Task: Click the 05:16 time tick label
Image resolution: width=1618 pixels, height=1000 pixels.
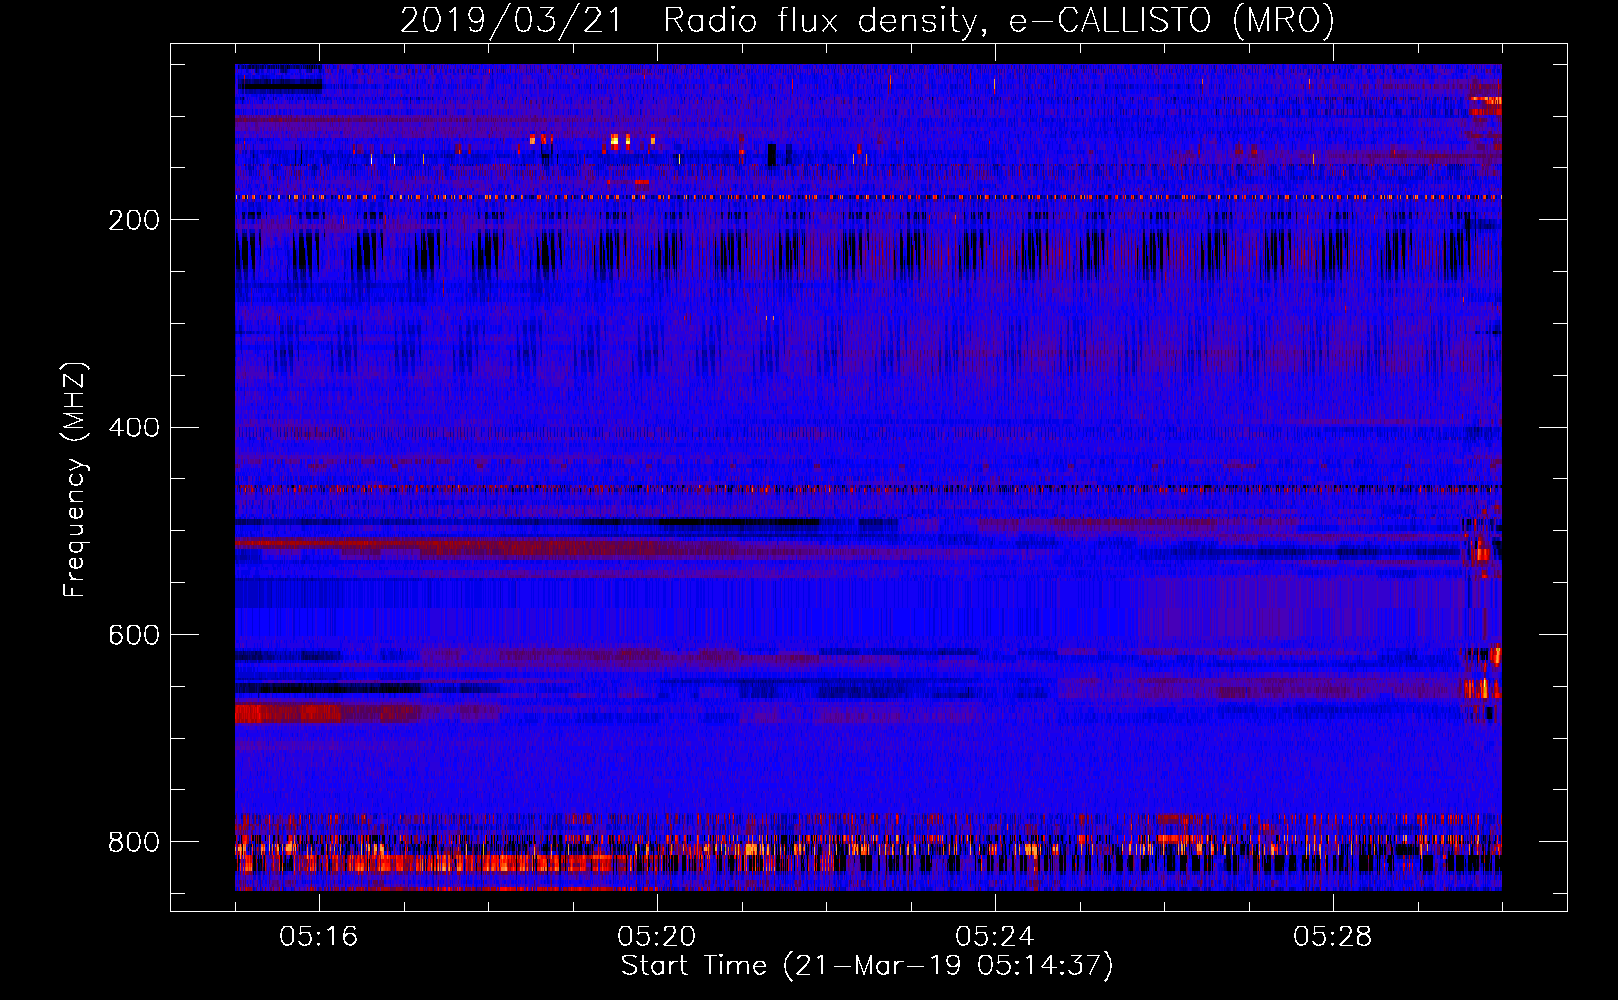Action: click(319, 937)
